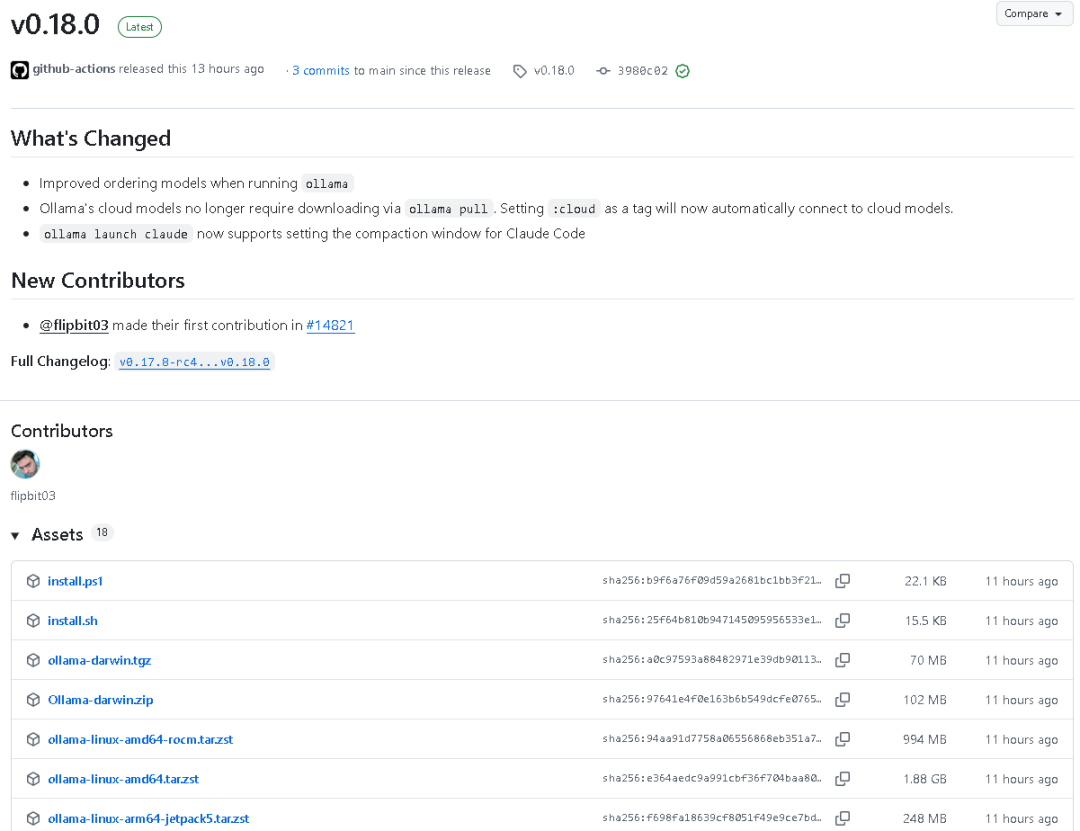Copy SHA256 hash for Ollama-darwin.zip
This screenshot has height=831, width=1080.
(843, 700)
